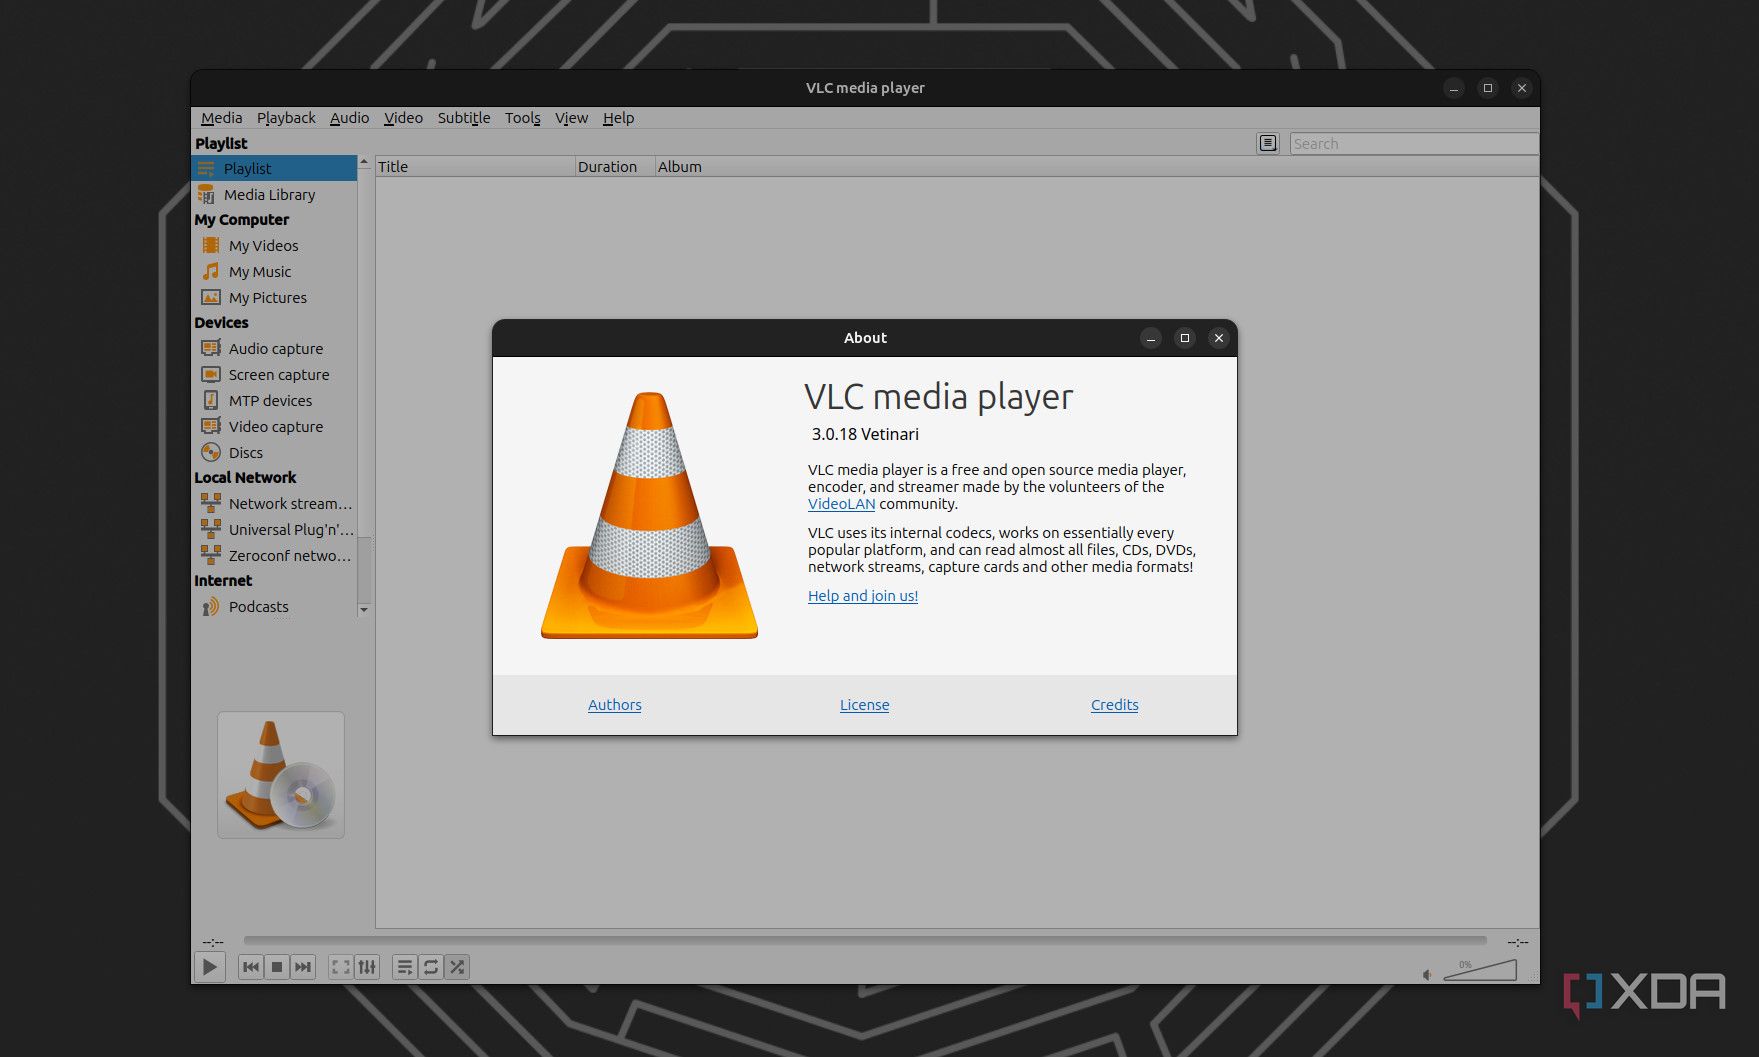The height and width of the screenshot is (1057, 1759).
Task: Toggle the docked playlist view
Action: pos(405,967)
